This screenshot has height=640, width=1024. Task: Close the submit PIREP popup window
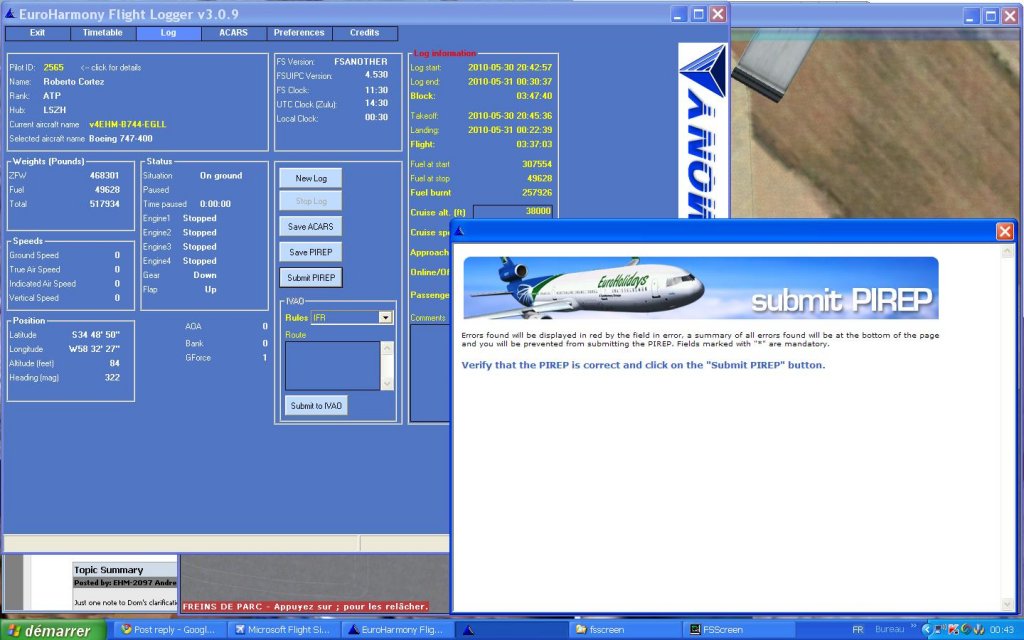[x=1004, y=231]
